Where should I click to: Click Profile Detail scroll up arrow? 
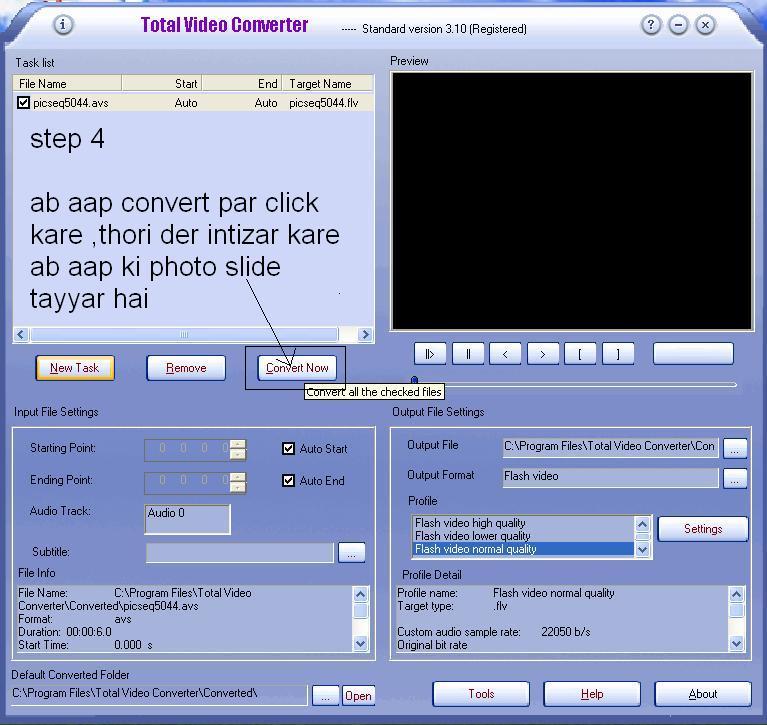(737, 594)
